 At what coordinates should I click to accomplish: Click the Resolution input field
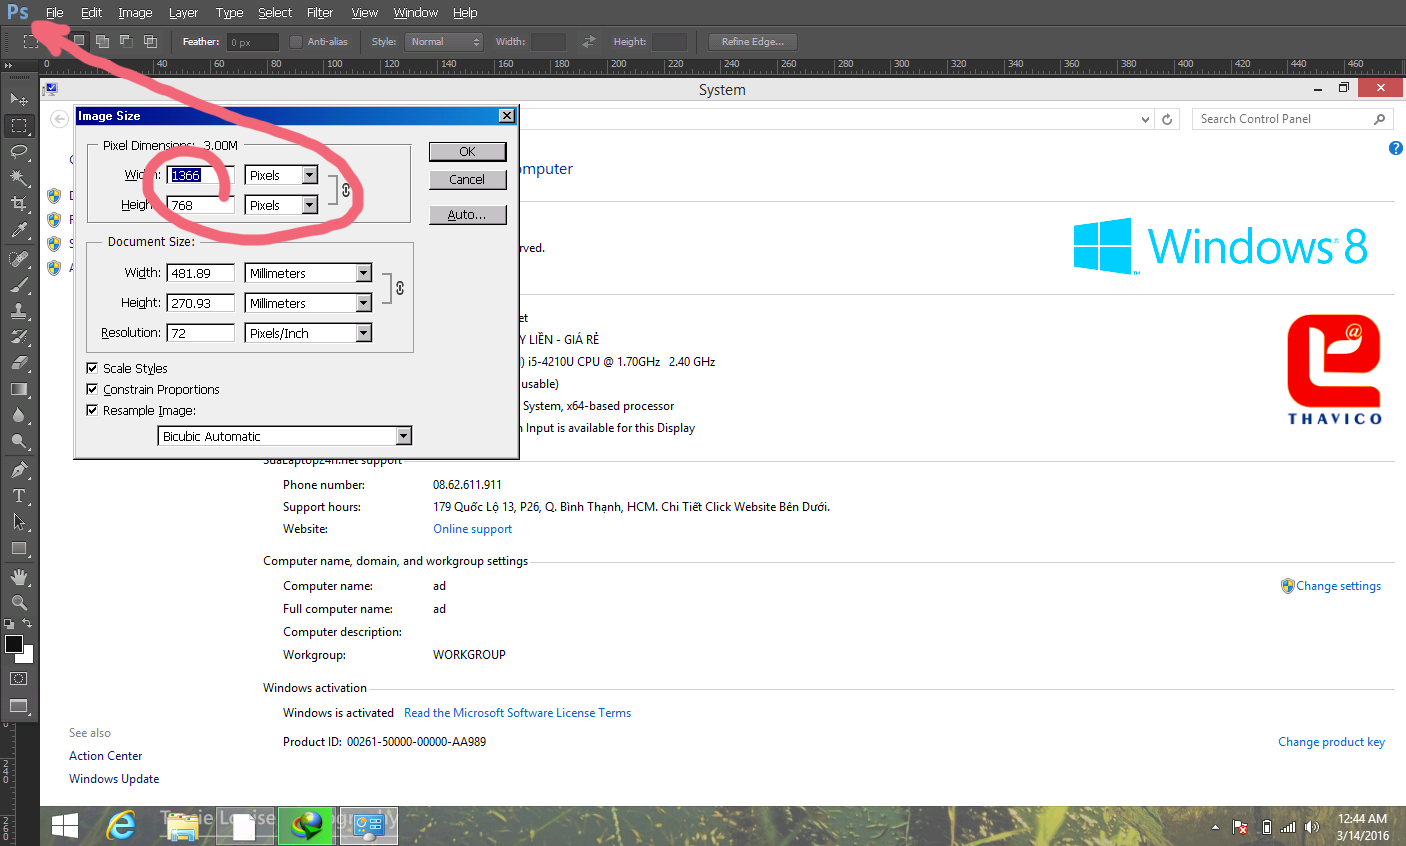pyautogui.click(x=200, y=333)
